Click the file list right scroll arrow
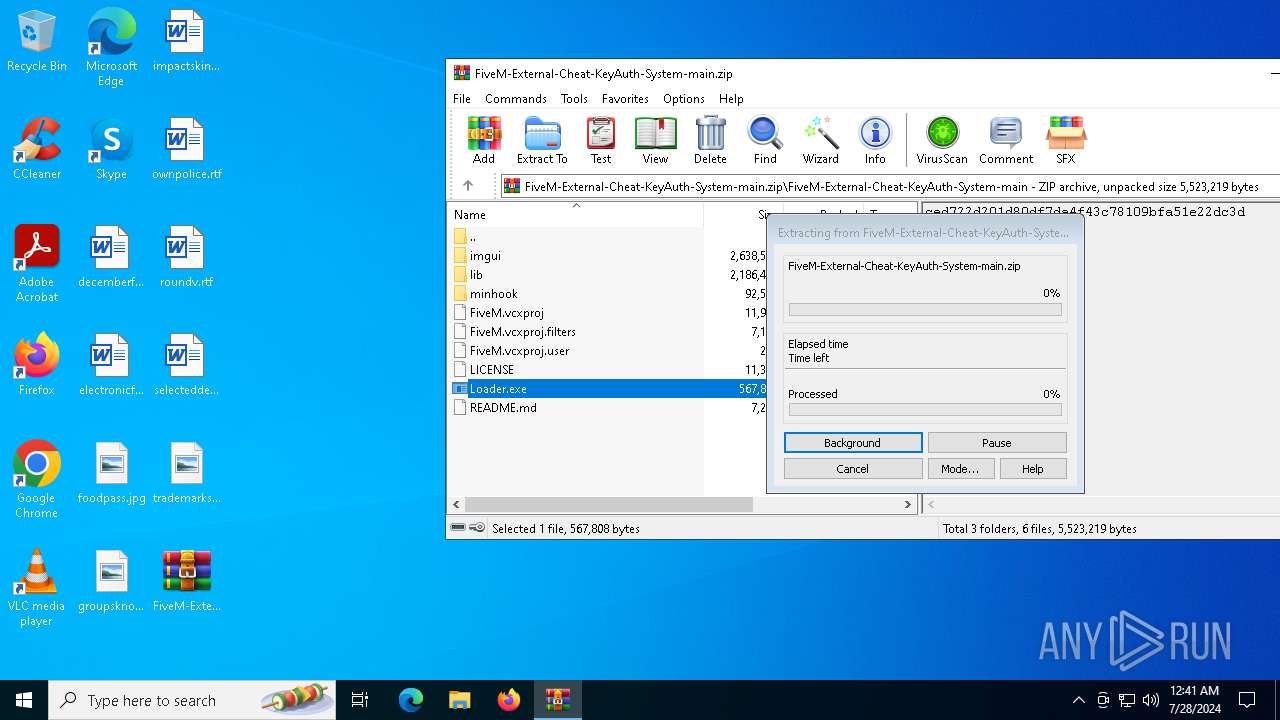The image size is (1280, 720). pos(908,505)
